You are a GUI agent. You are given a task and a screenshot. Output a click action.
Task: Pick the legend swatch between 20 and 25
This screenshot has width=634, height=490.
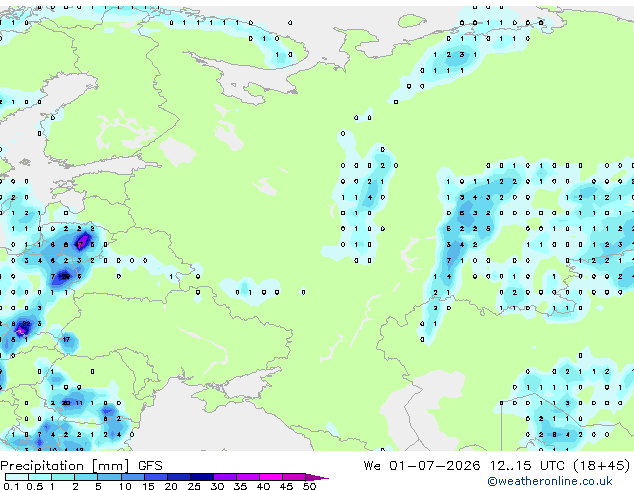click(178, 477)
